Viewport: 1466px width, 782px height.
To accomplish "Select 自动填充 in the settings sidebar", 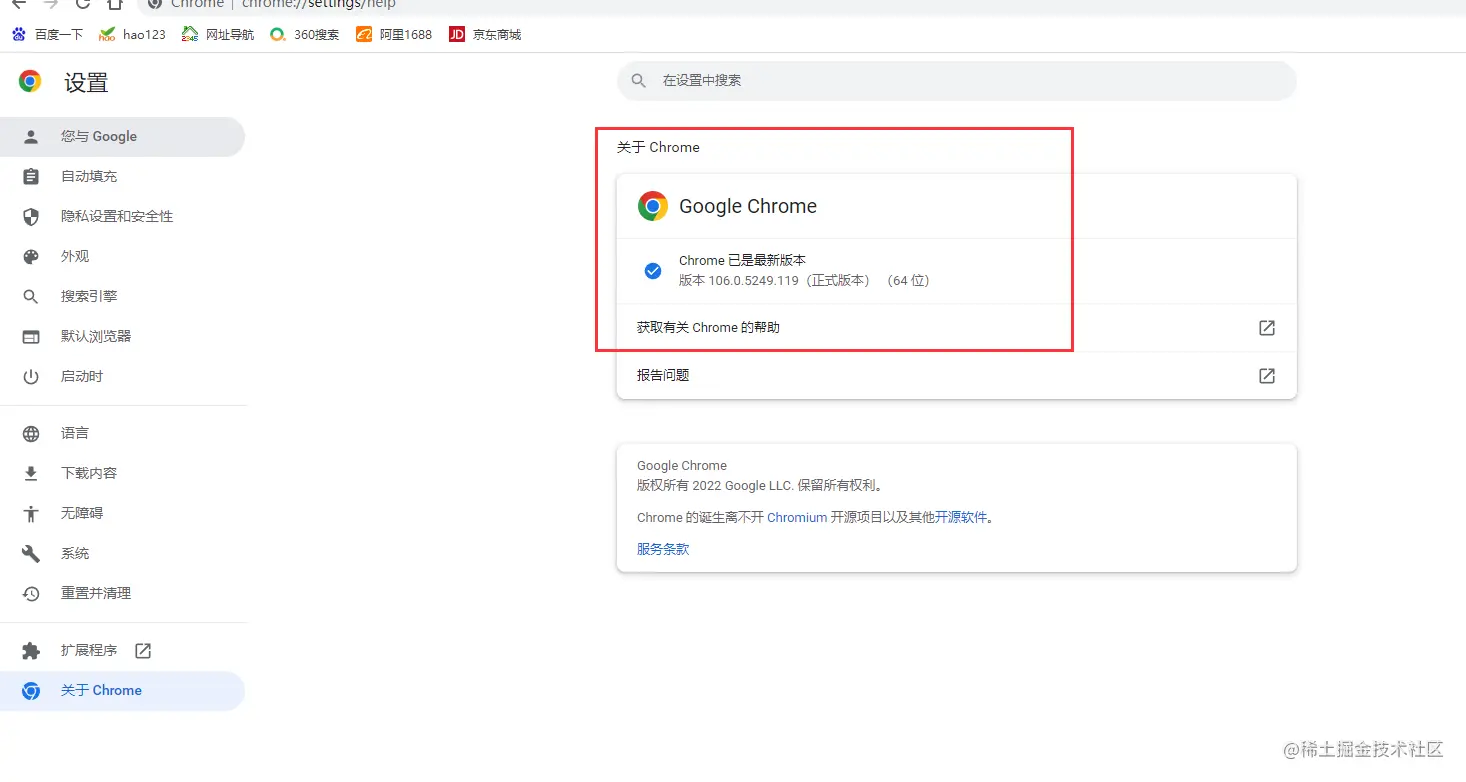I will [88, 176].
